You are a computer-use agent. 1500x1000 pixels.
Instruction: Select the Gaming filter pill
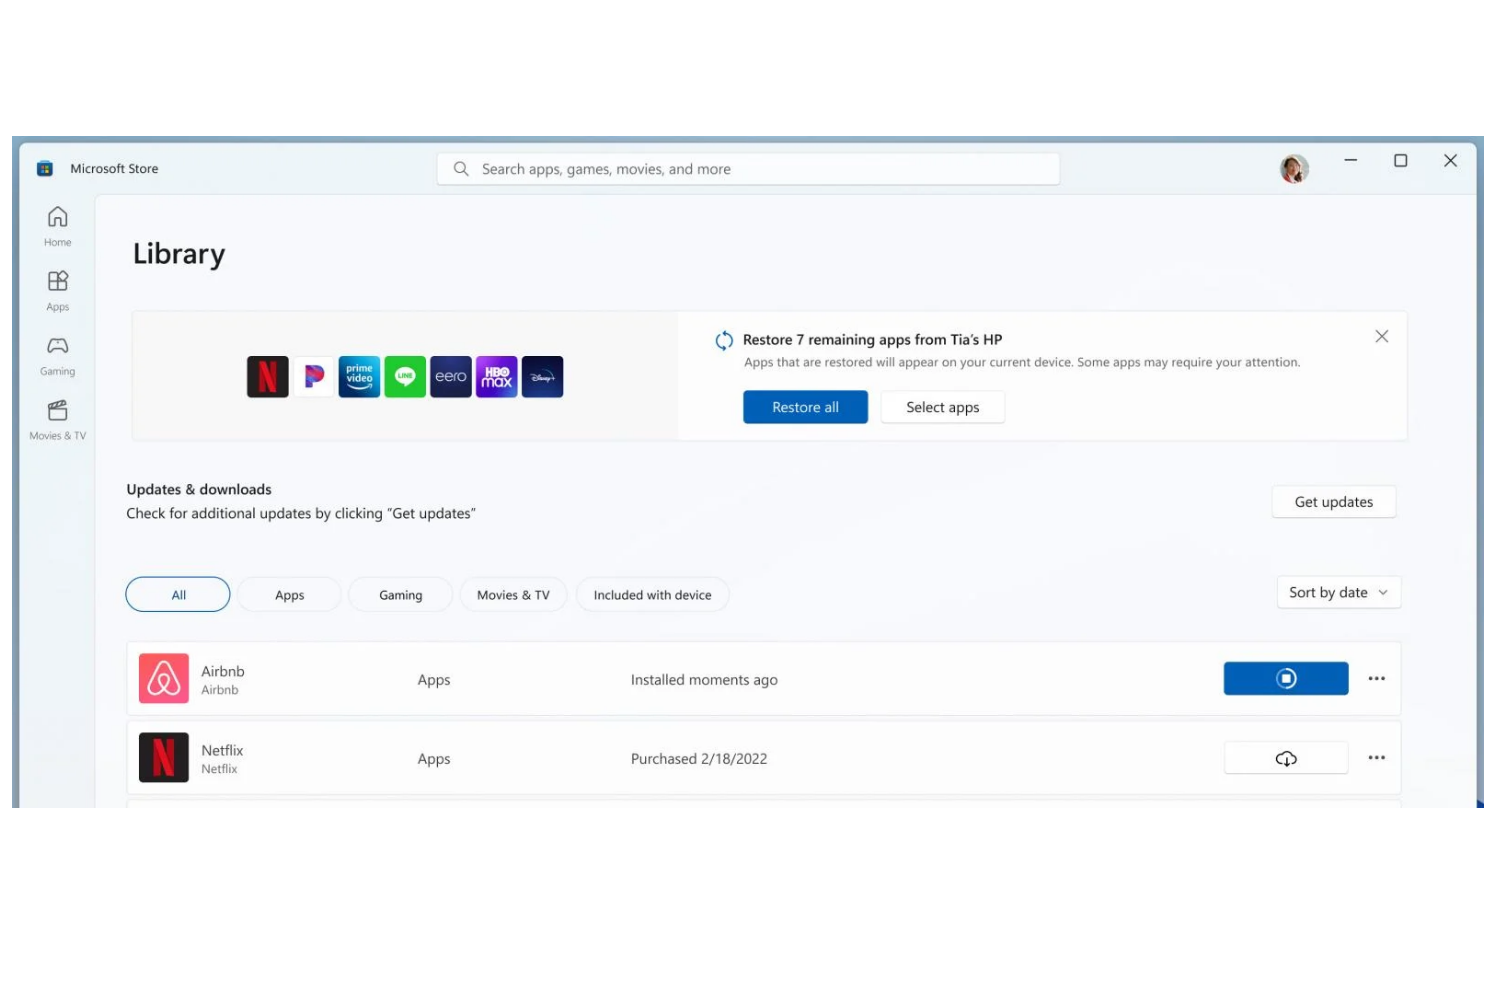pos(400,594)
